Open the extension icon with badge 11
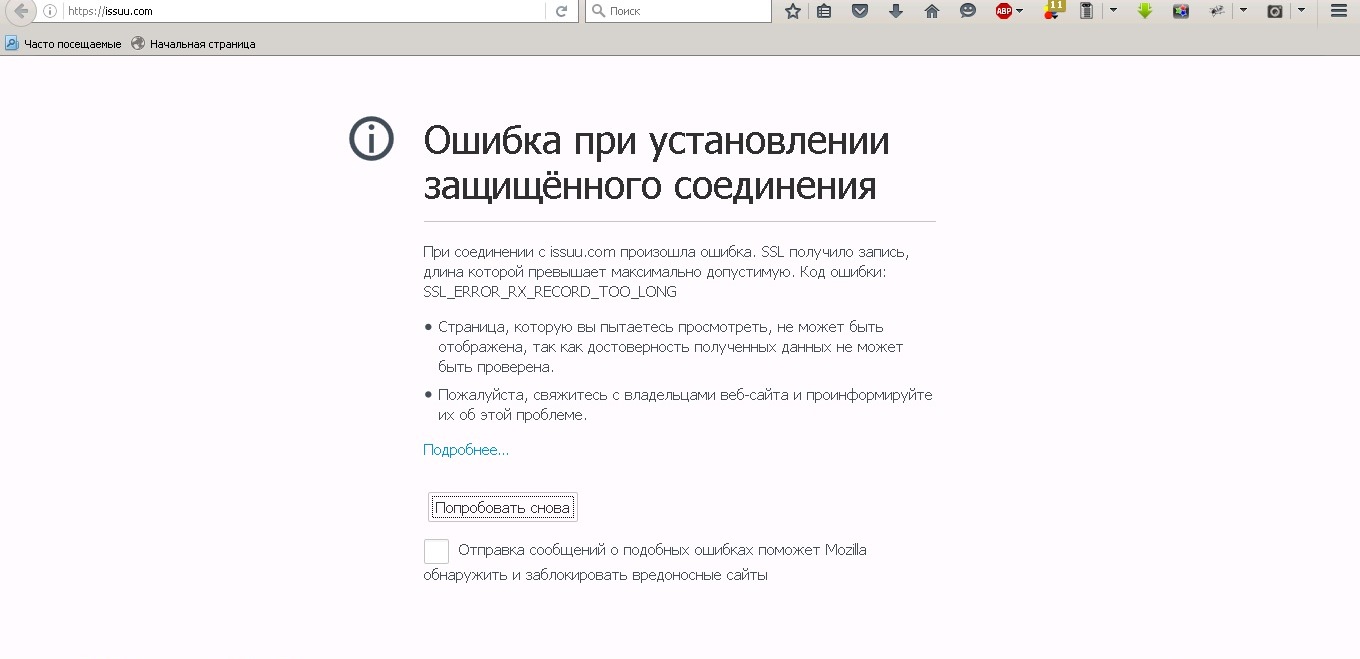This screenshot has height=659, width=1360. pyautogui.click(x=1053, y=11)
